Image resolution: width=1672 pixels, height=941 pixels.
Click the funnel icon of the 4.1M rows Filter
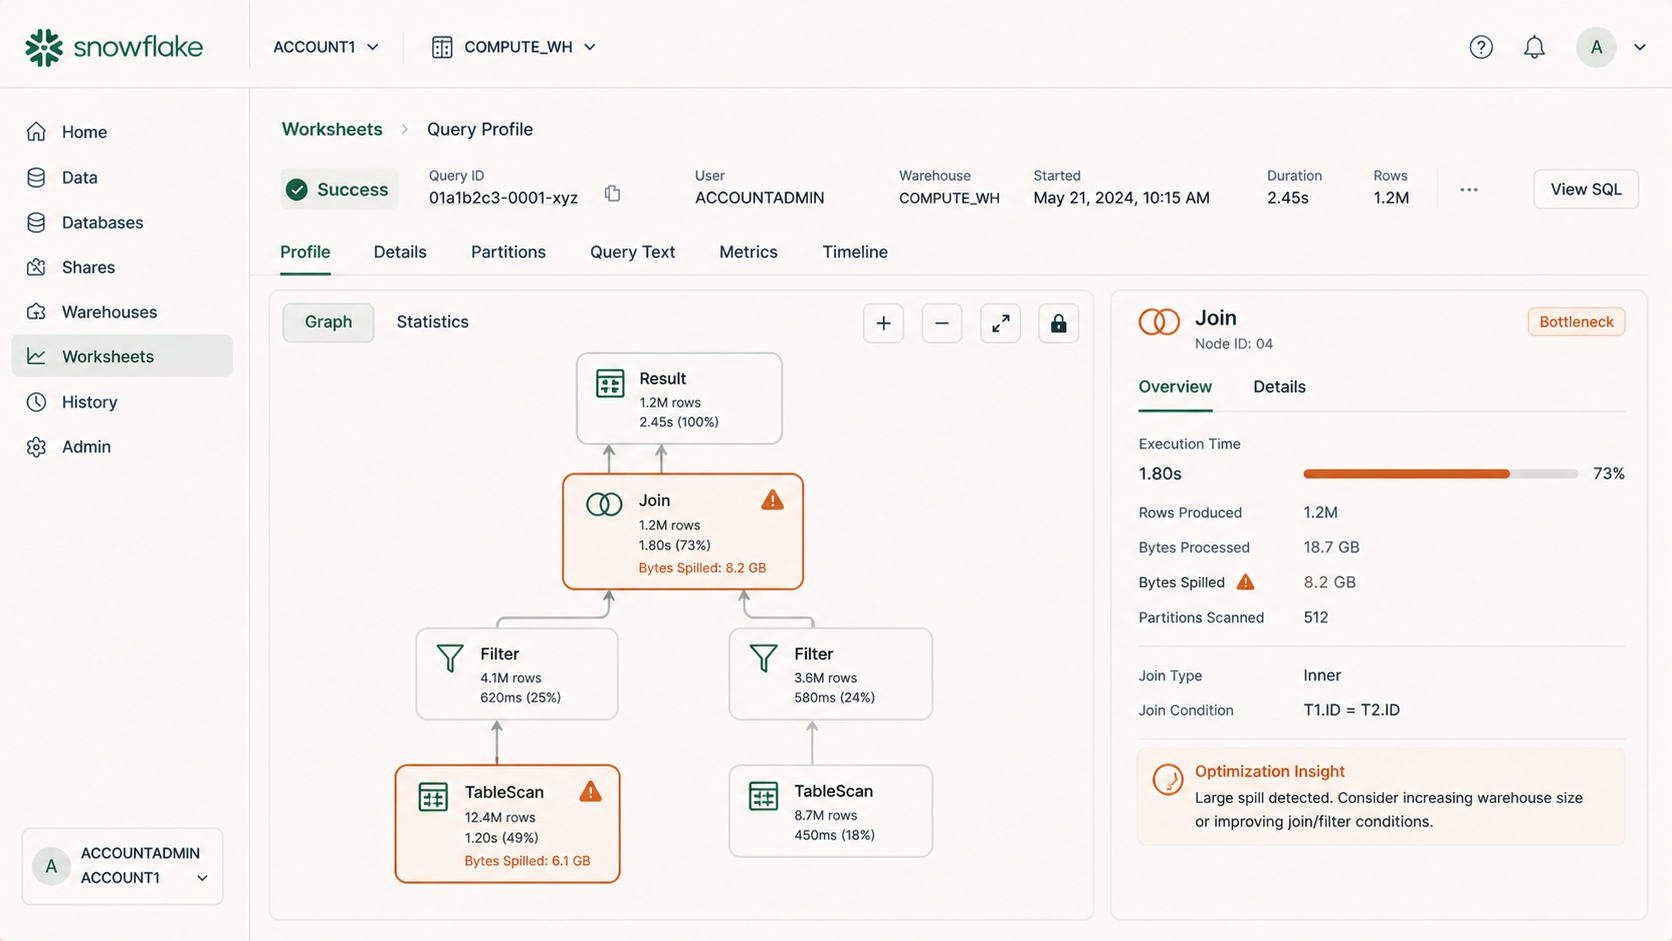tap(450, 657)
